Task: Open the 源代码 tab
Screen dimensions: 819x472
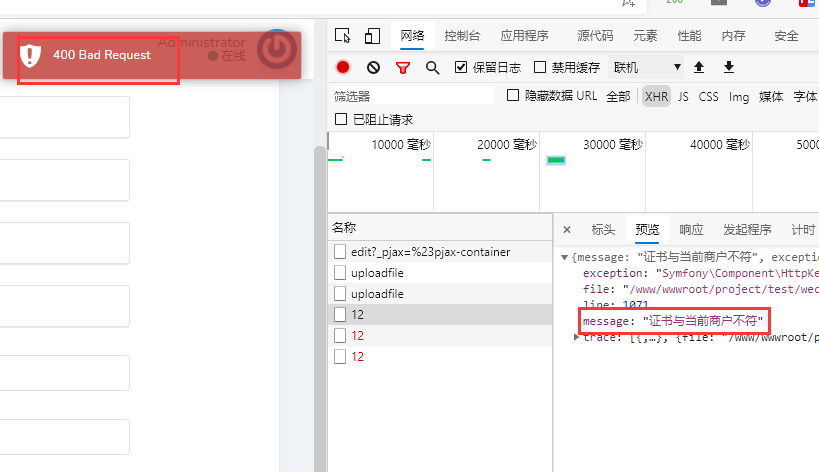Action: (x=595, y=36)
